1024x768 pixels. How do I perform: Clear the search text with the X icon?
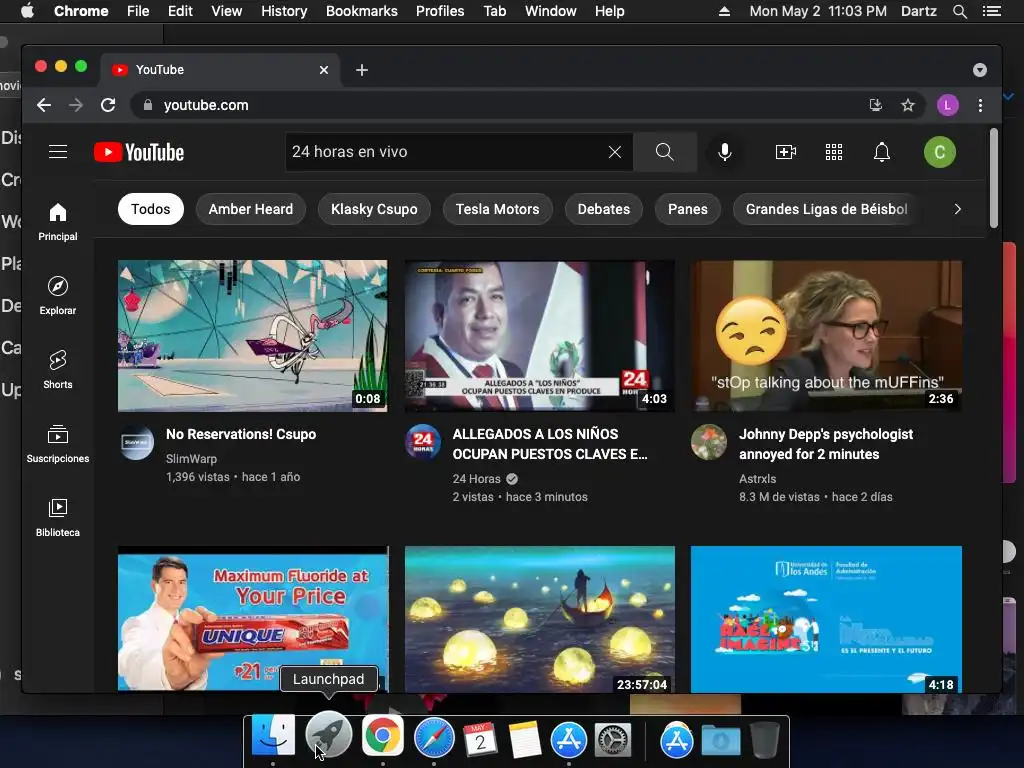[615, 152]
